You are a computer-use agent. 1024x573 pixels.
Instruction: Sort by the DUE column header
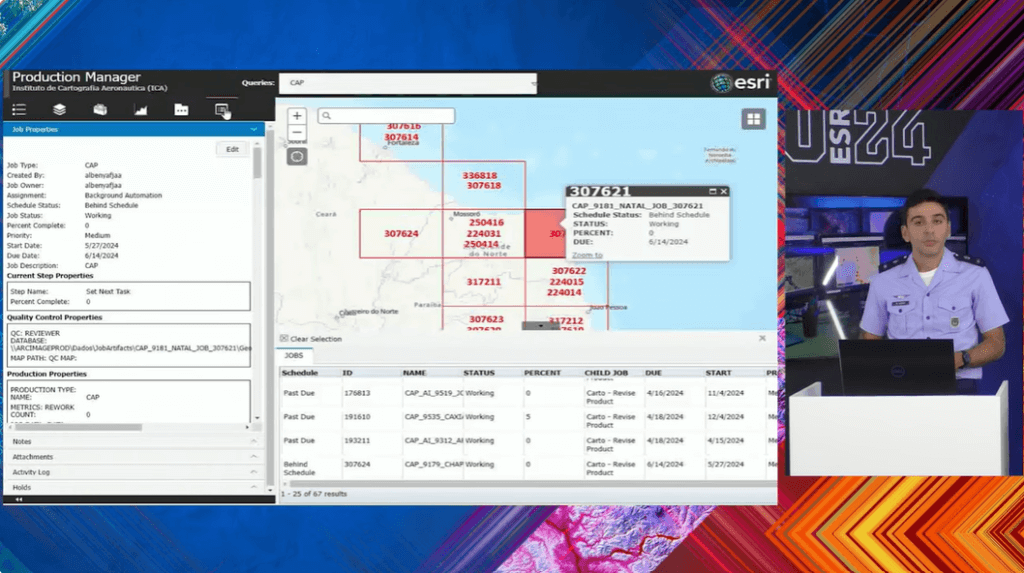(653, 373)
